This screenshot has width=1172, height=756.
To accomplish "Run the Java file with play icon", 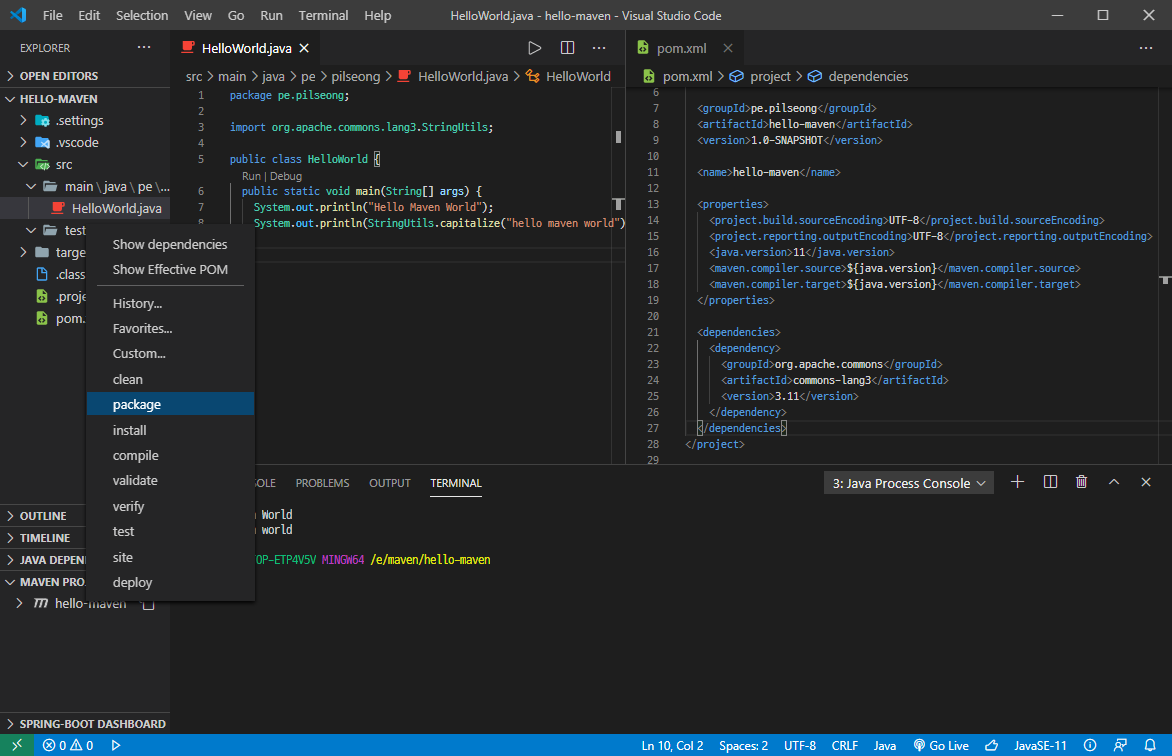I will pos(534,48).
